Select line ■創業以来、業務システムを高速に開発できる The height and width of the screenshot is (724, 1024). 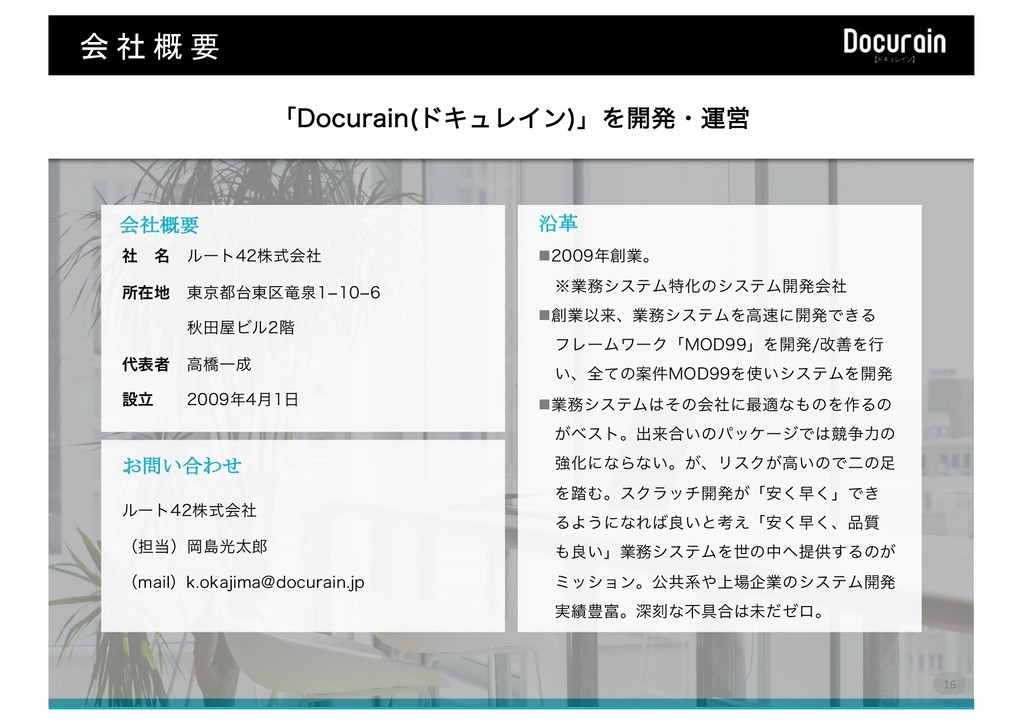tap(707, 315)
